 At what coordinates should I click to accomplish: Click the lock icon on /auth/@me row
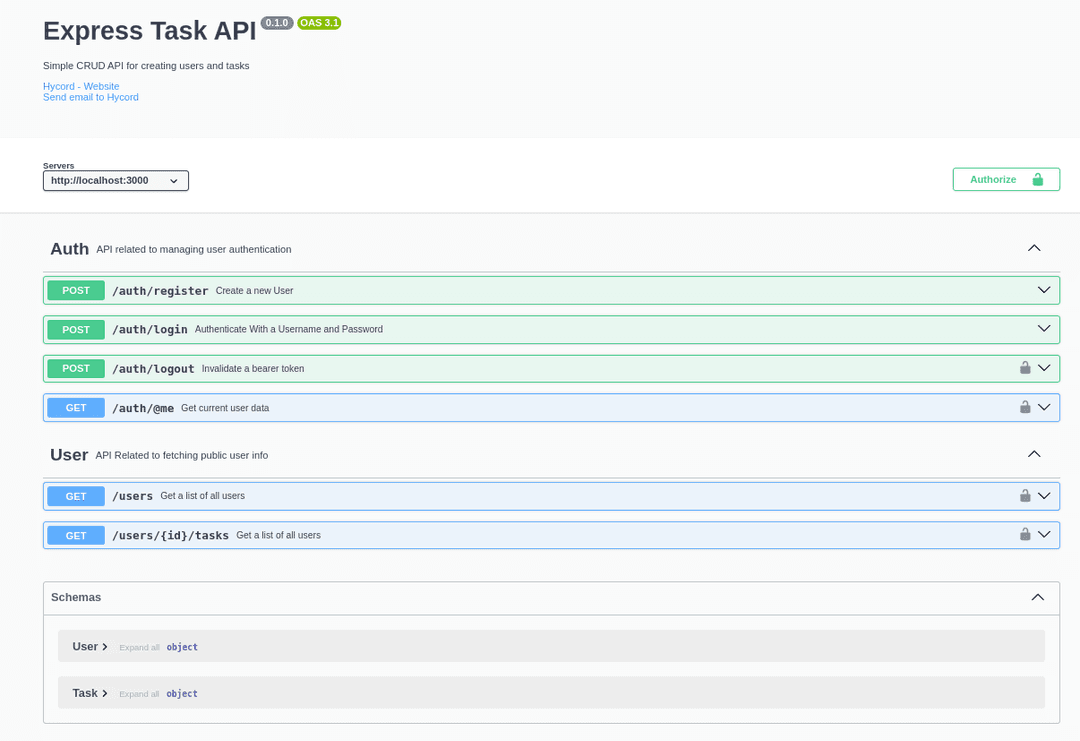pos(1025,407)
